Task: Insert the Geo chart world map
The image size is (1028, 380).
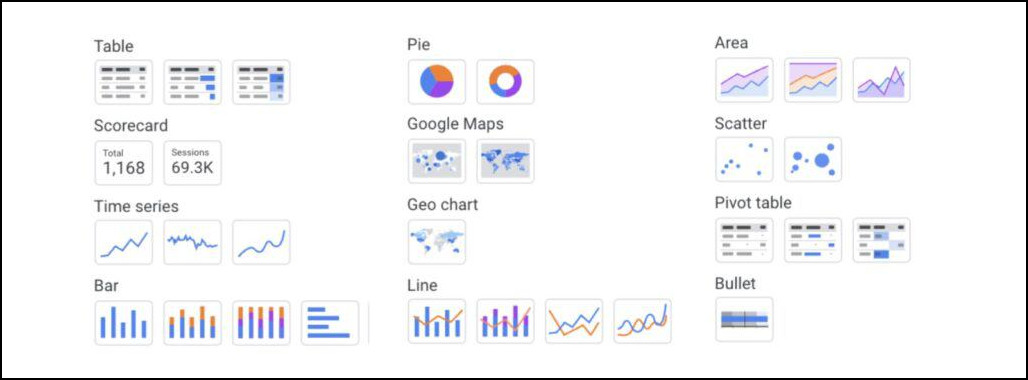Action: tap(437, 242)
